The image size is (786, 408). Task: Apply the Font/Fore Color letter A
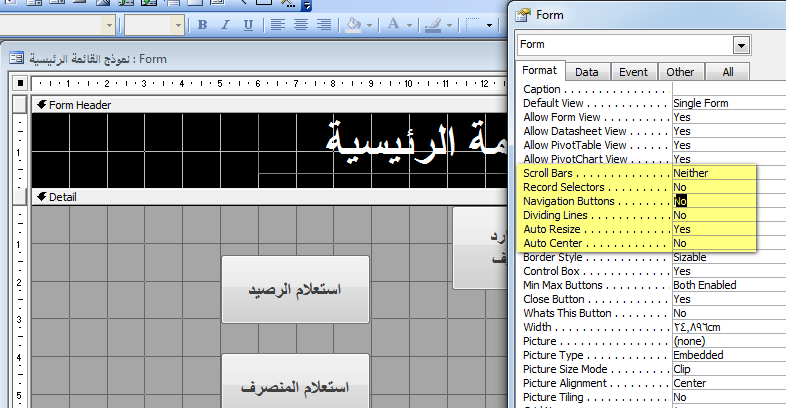coord(394,25)
